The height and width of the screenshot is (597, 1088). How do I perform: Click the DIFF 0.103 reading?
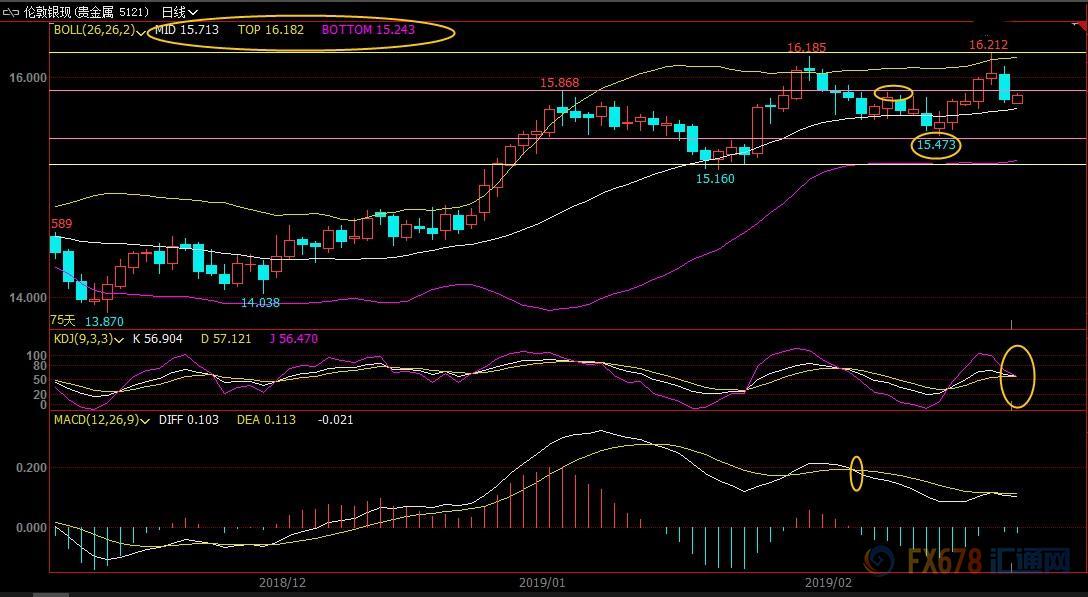(x=189, y=420)
